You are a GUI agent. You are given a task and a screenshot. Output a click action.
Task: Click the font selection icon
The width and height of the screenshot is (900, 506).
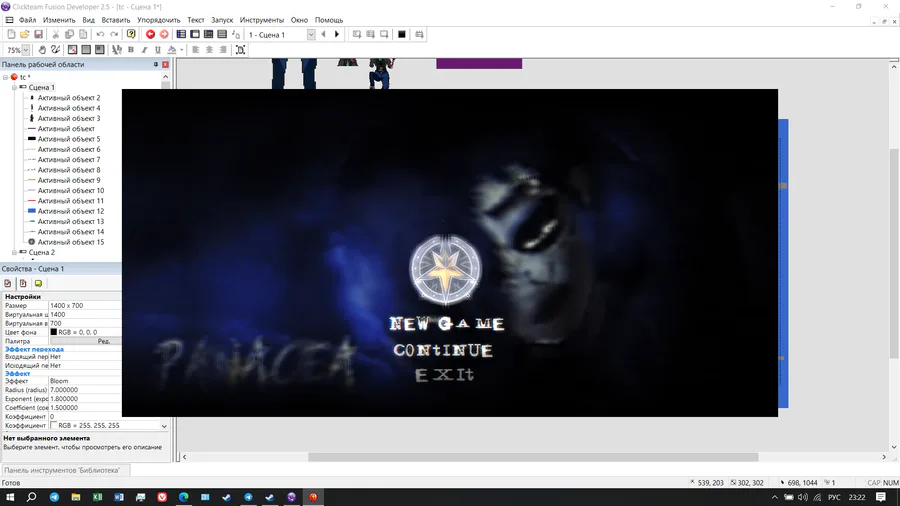pyautogui.click(x=117, y=50)
